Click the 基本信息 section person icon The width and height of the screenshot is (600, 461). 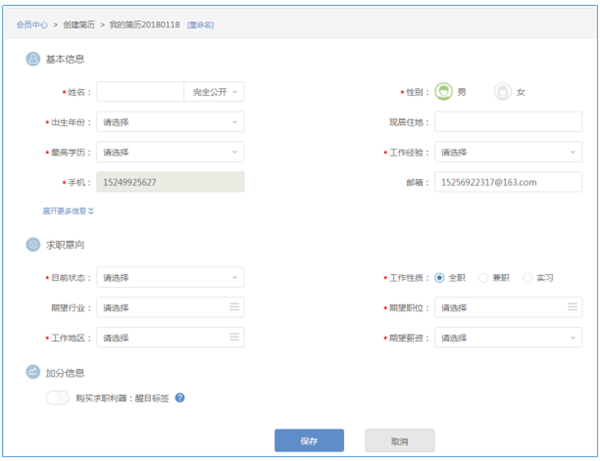click(33, 59)
